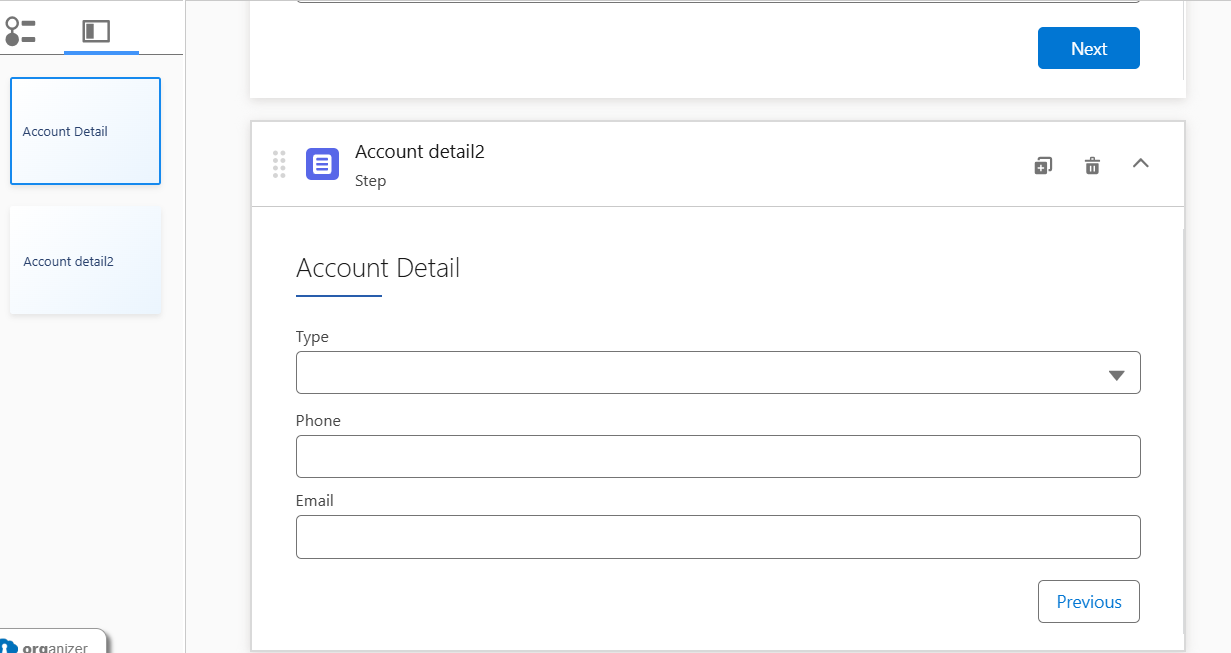This screenshot has height=653, width=1231.
Task: Click the Account detail2 step title
Action: 419,152
